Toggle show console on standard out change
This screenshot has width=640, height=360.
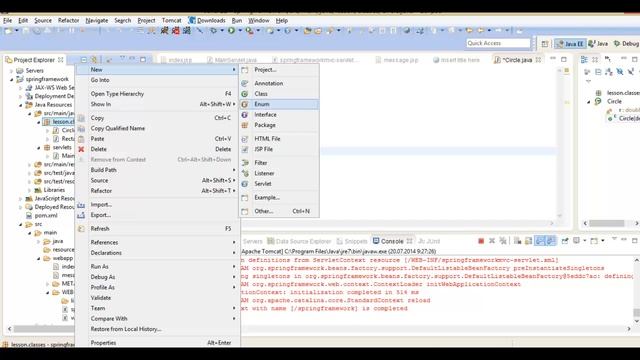point(540,241)
